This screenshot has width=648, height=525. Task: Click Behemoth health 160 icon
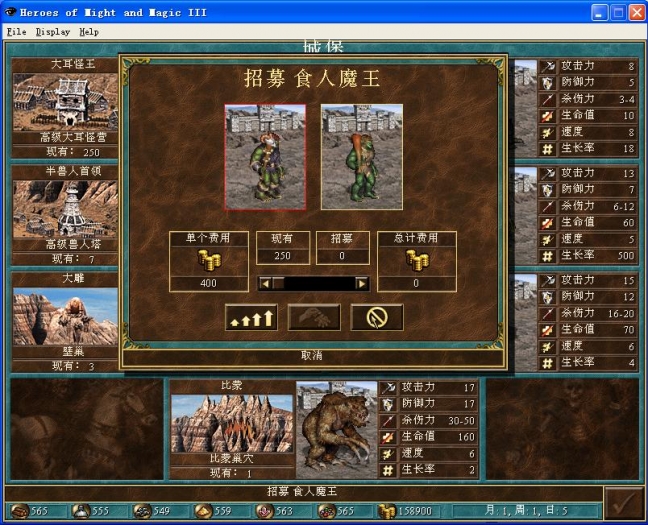click(388, 437)
